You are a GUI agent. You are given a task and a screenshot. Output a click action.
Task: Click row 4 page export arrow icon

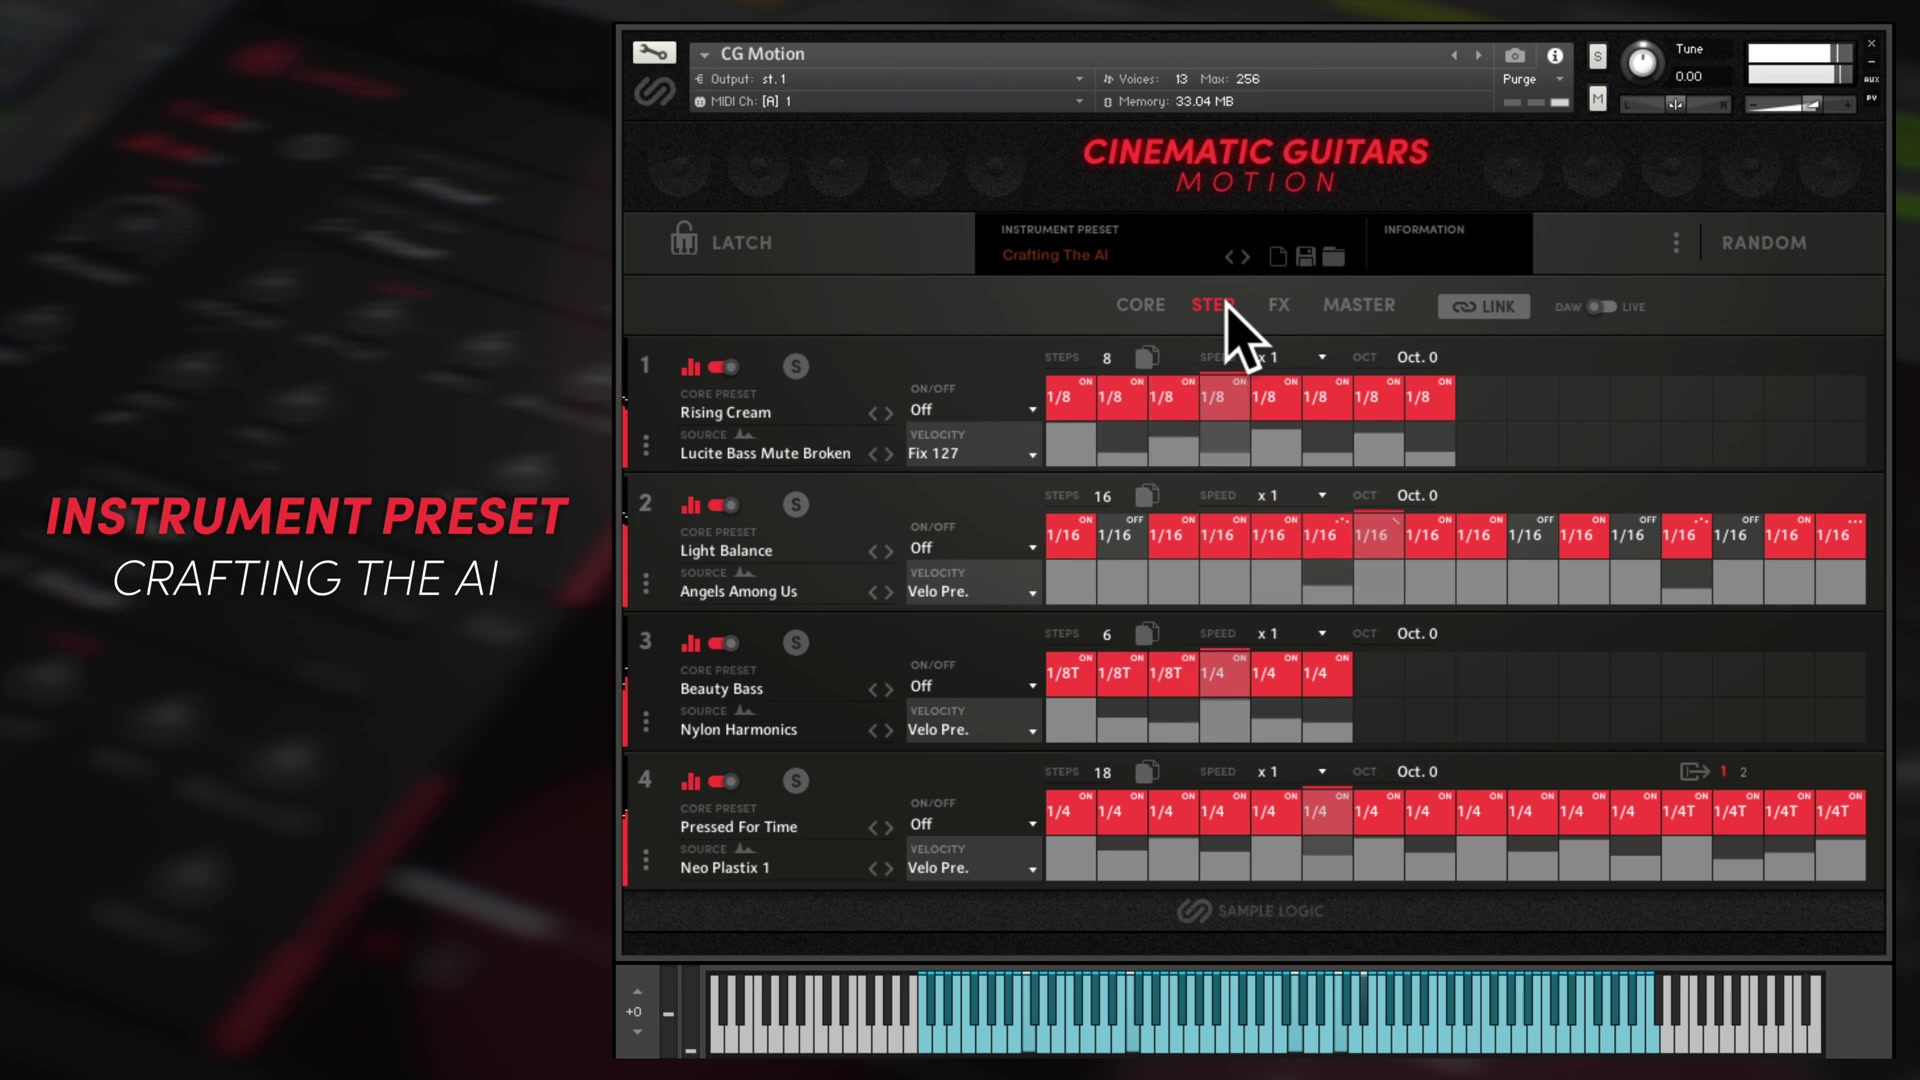click(1694, 771)
